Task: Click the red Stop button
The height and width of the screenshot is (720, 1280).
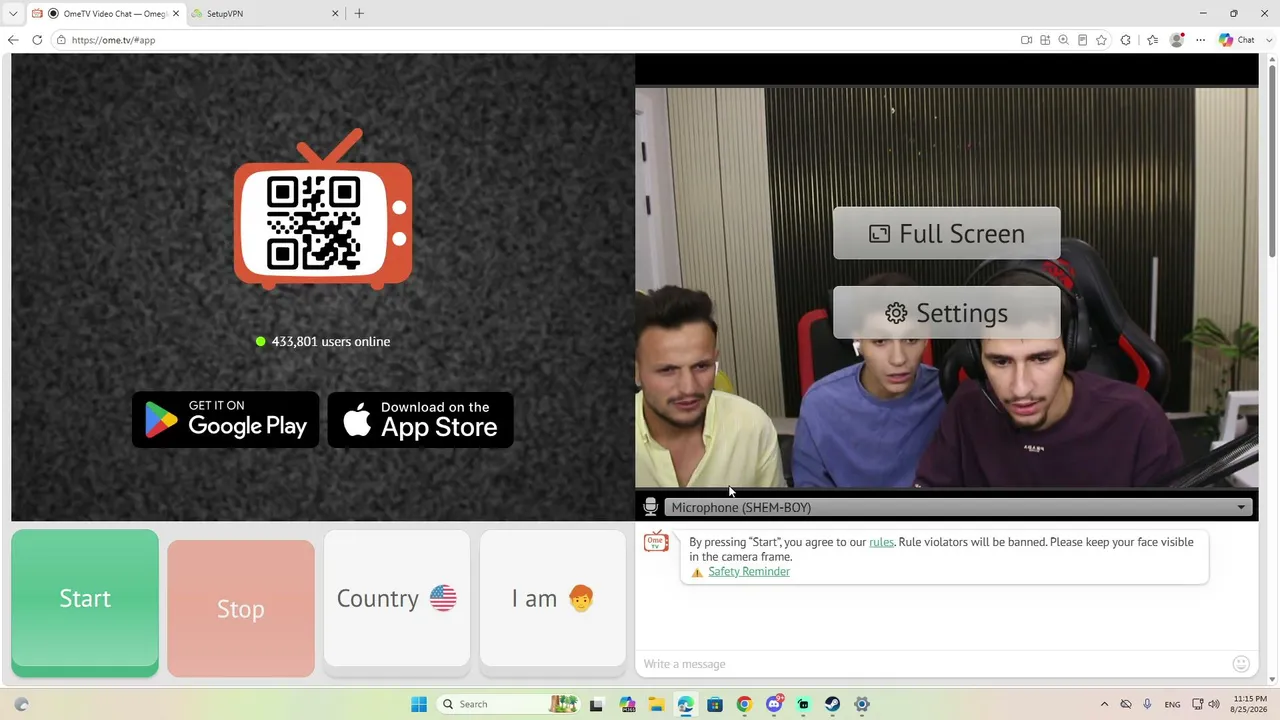Action: (x=241, y=609)
